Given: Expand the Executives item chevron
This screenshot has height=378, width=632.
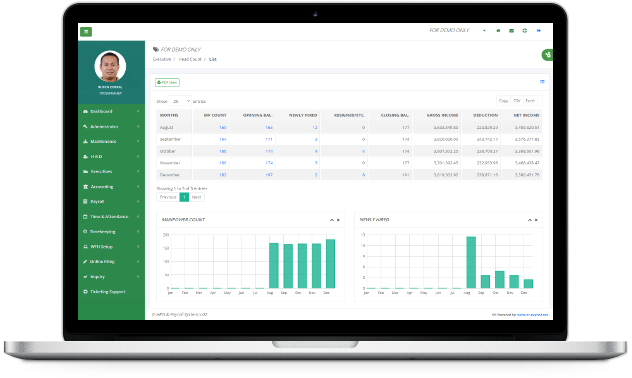Looking at the screenshot, I should coord(138,172).
